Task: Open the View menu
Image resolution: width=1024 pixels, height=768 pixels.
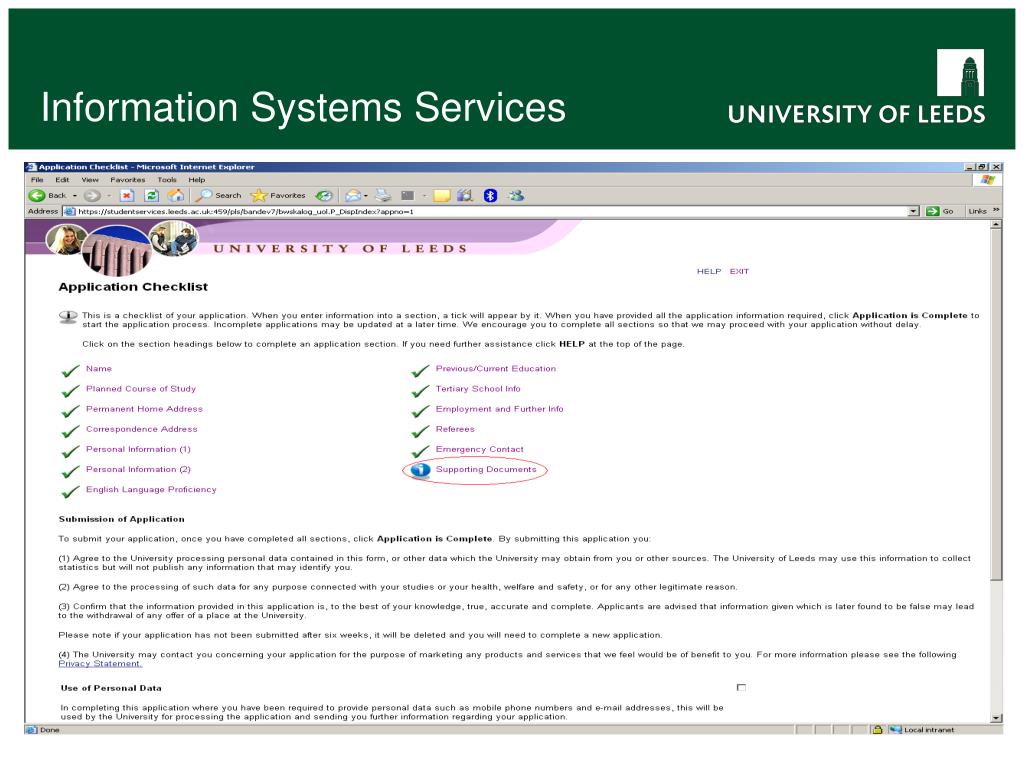Action: coord(90,180)
